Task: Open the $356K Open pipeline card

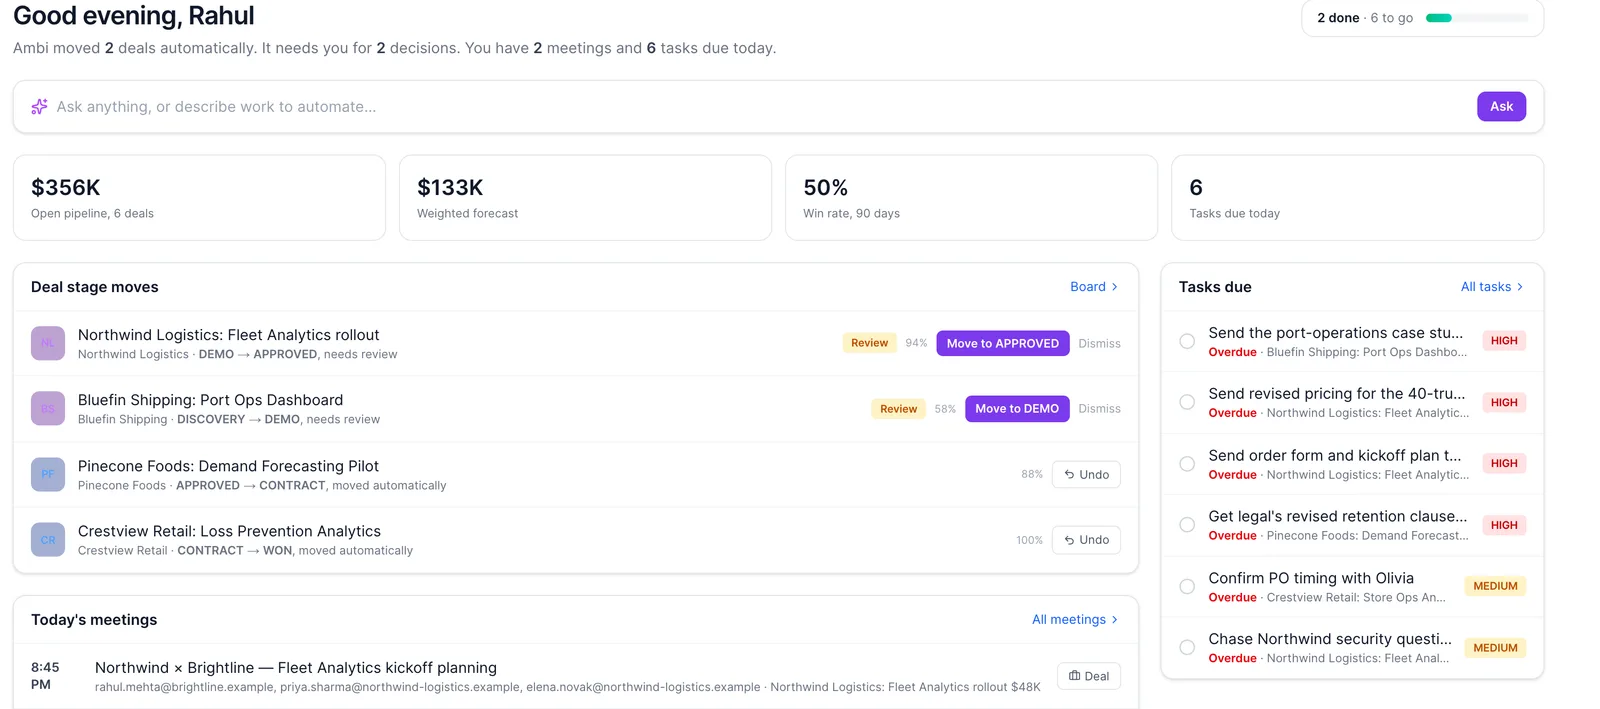Action: [x=199, y=198]
